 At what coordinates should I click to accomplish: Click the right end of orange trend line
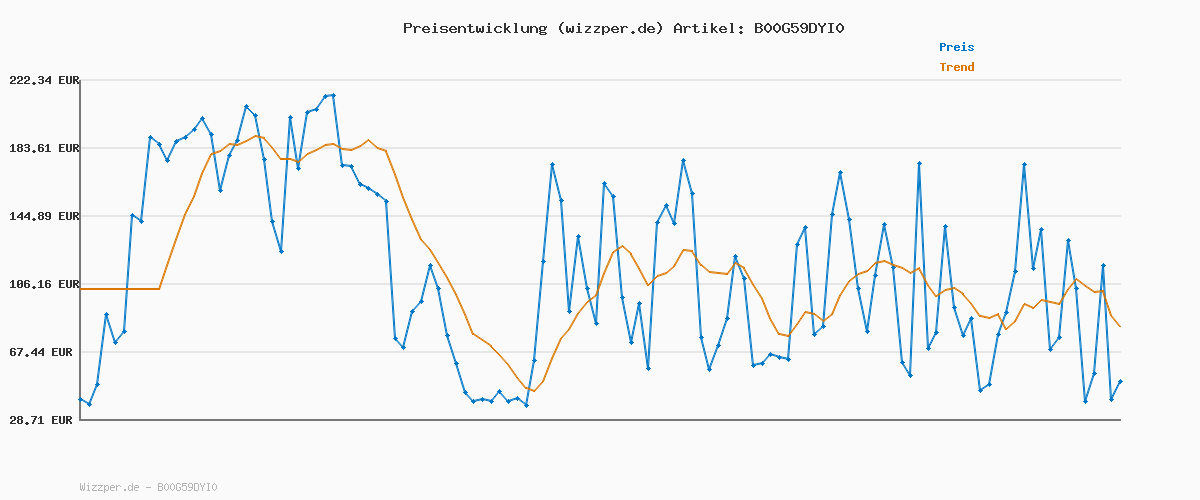point(1120,327)
